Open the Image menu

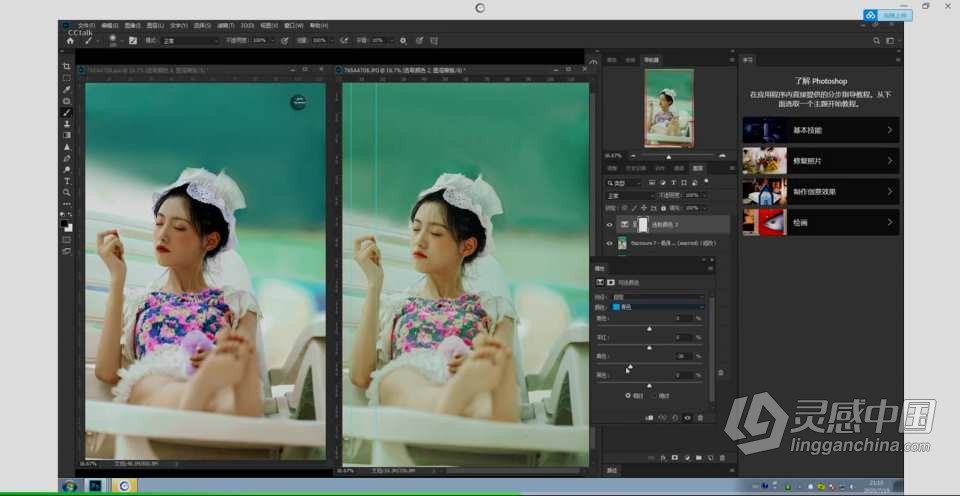pyautogui.click(x=132, y=26)
